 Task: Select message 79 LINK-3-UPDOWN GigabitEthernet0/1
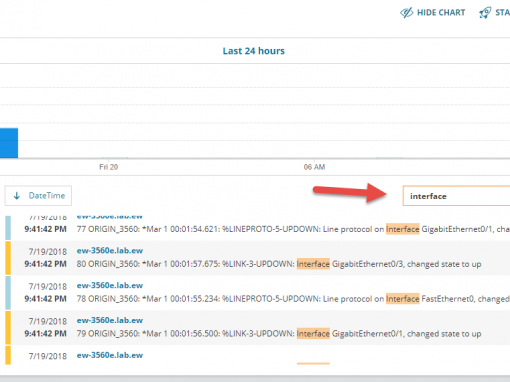tap(279, 334)
